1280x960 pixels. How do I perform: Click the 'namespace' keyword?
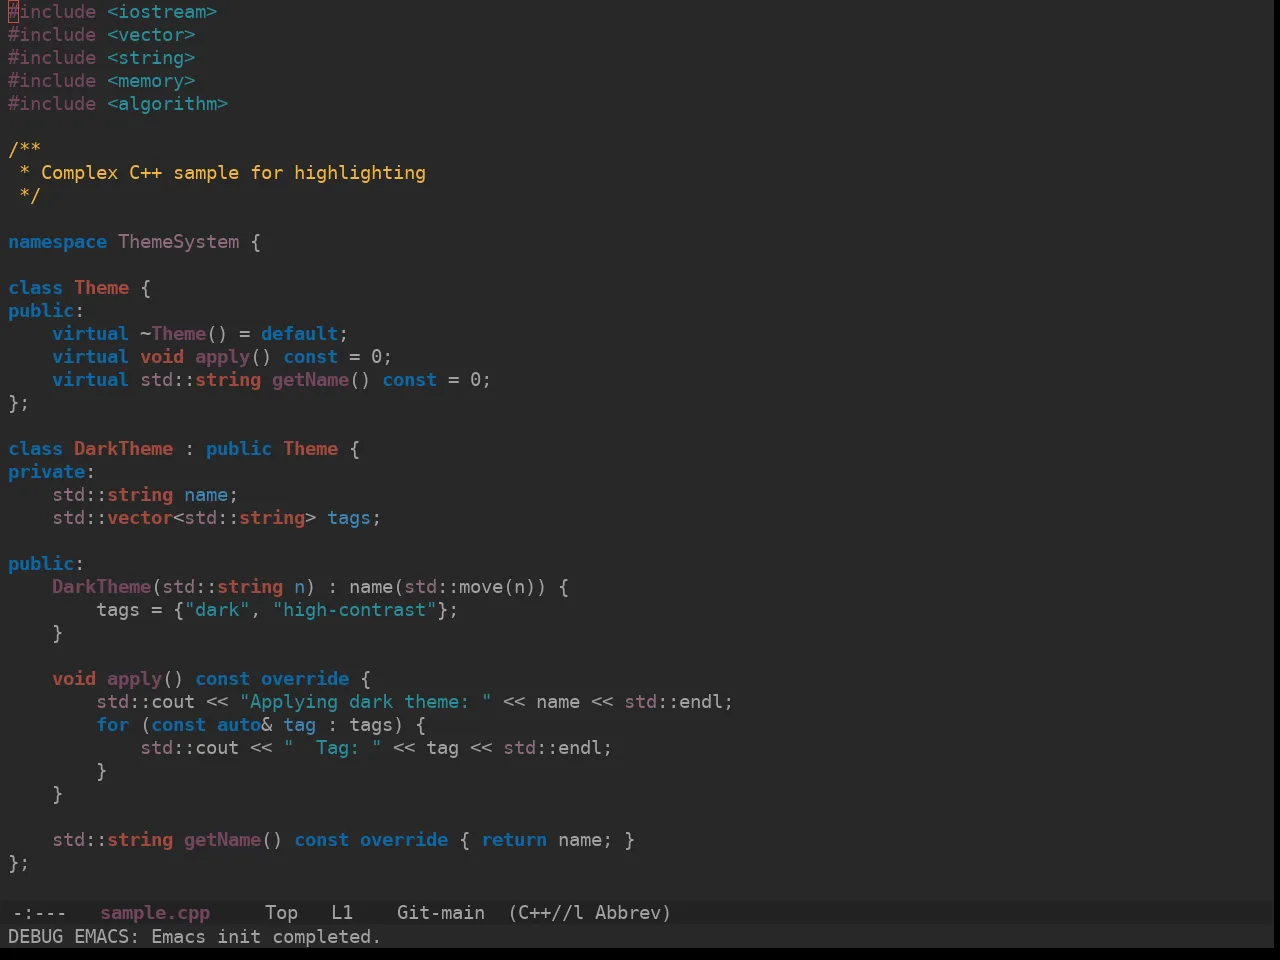[x=57, y=242]
